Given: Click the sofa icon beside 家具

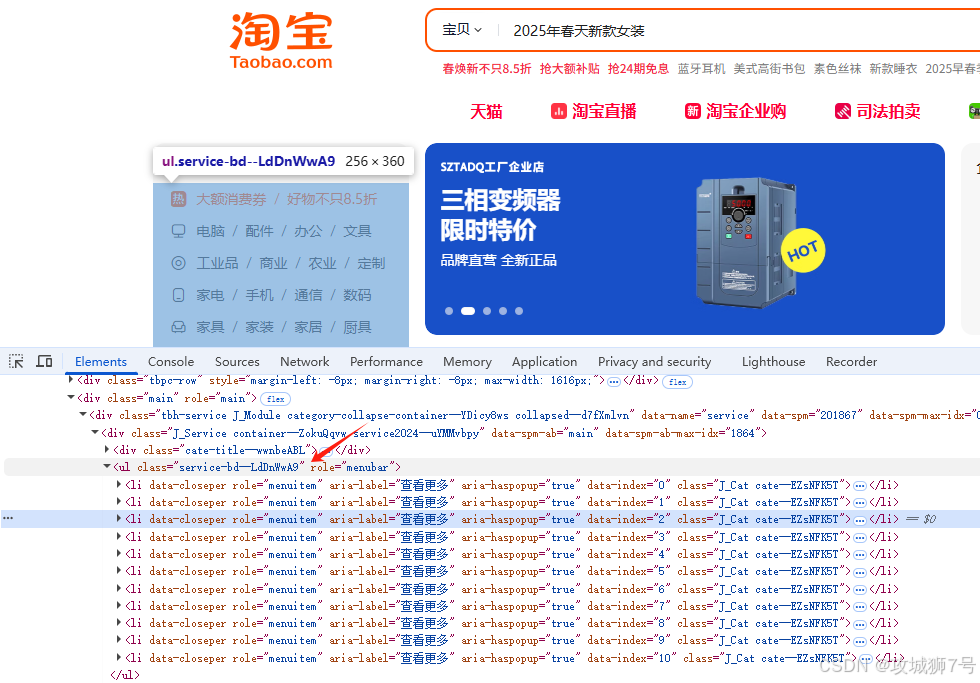Looking at the screenshot, I should (x=179, y=327).
